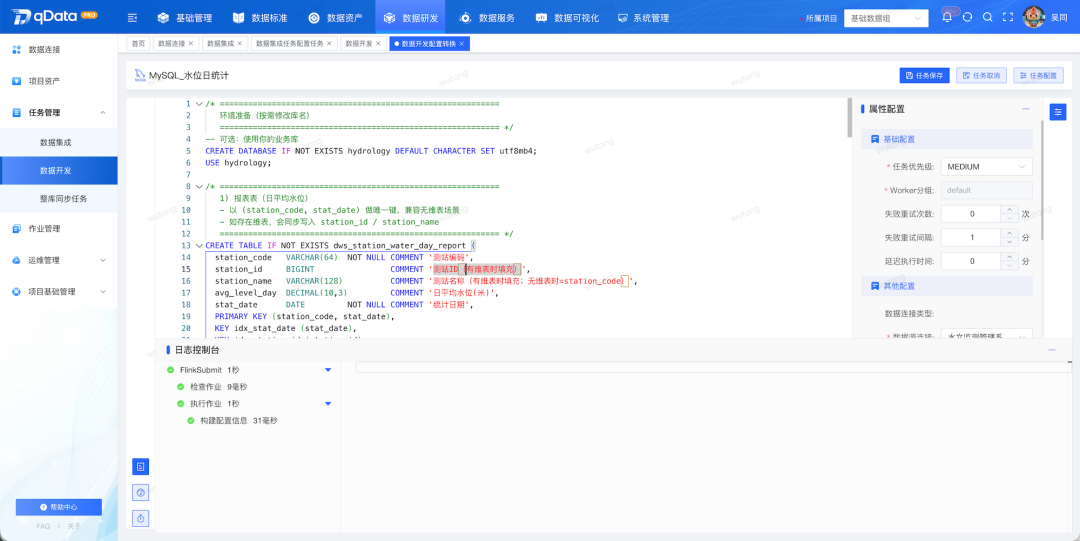Minimize the 日志控制台 panel
This screenshot has width=1080, height=541.
[x=1052, y=350]
